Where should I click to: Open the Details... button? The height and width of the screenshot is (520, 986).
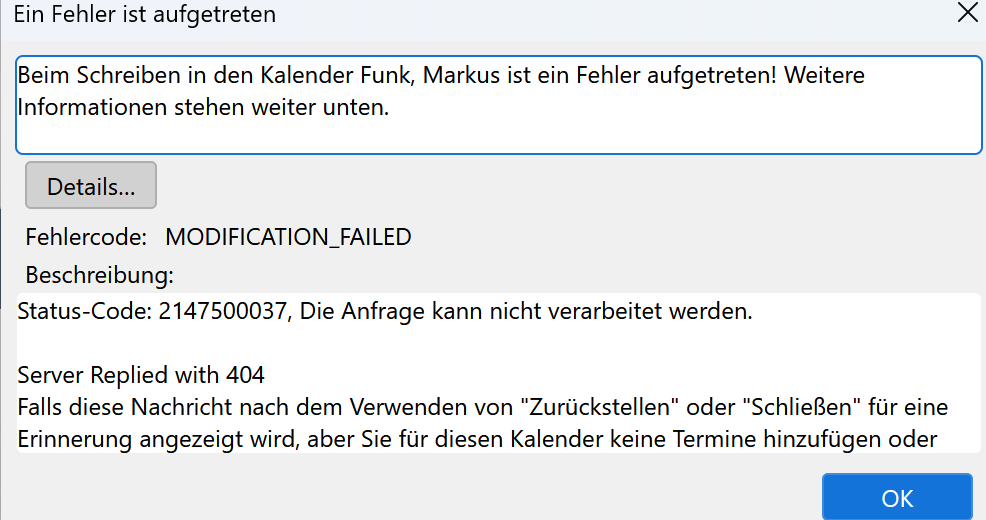pos(91,185)
